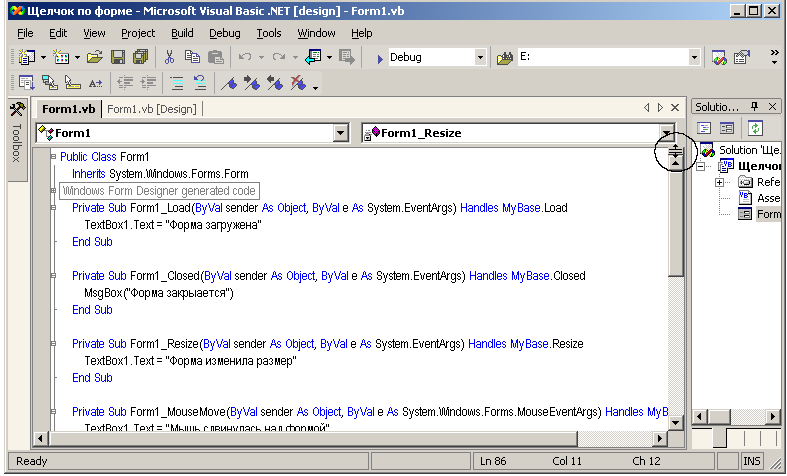Open the Debug configuration dropdown
This screenshot has width=787, height=476.
click(x=480, y=58)
